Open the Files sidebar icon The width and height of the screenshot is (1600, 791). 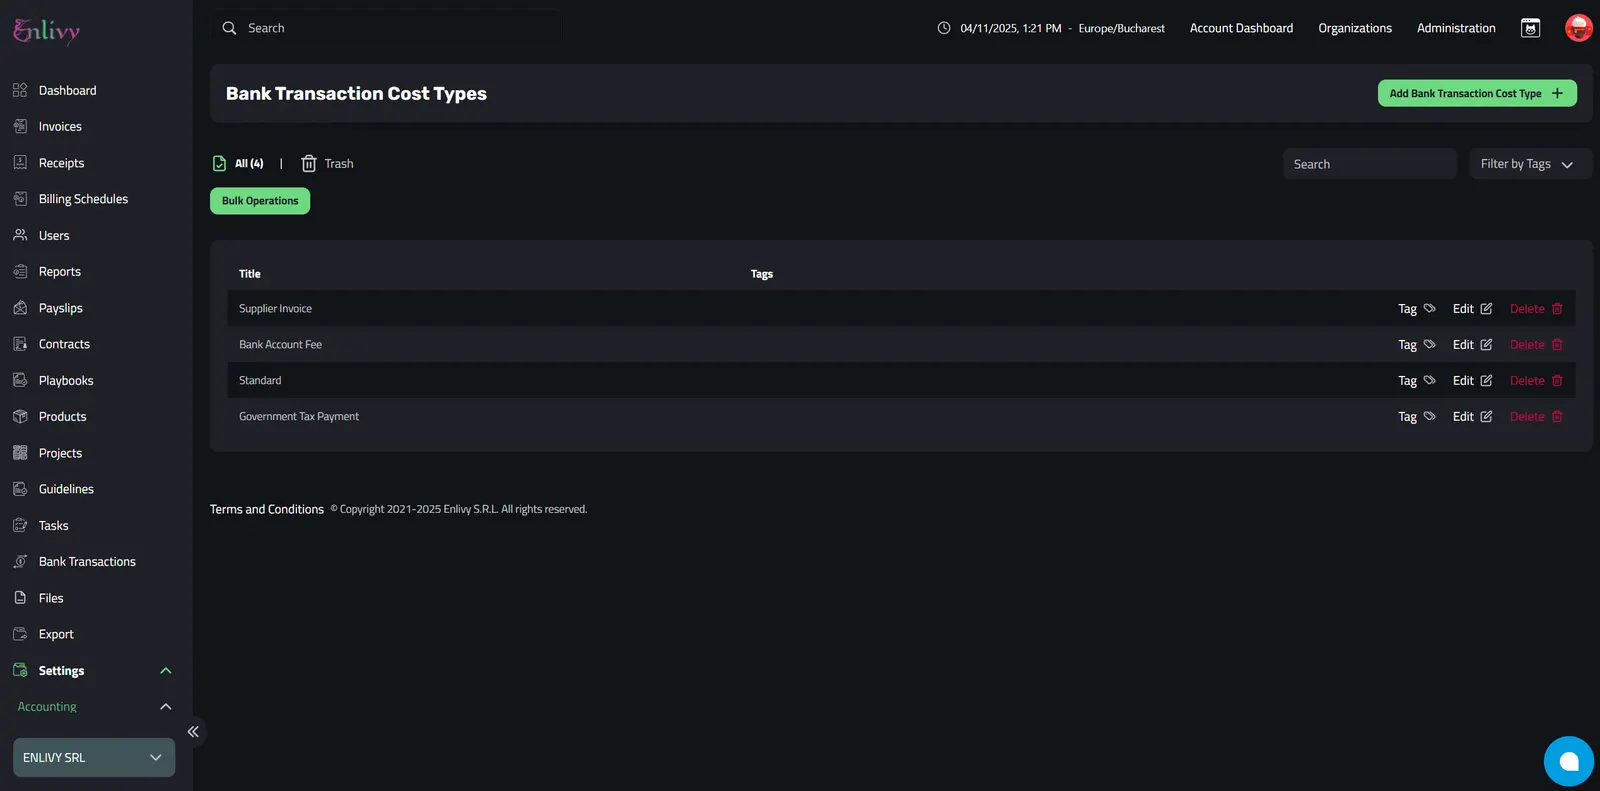(x=20, y=598)
